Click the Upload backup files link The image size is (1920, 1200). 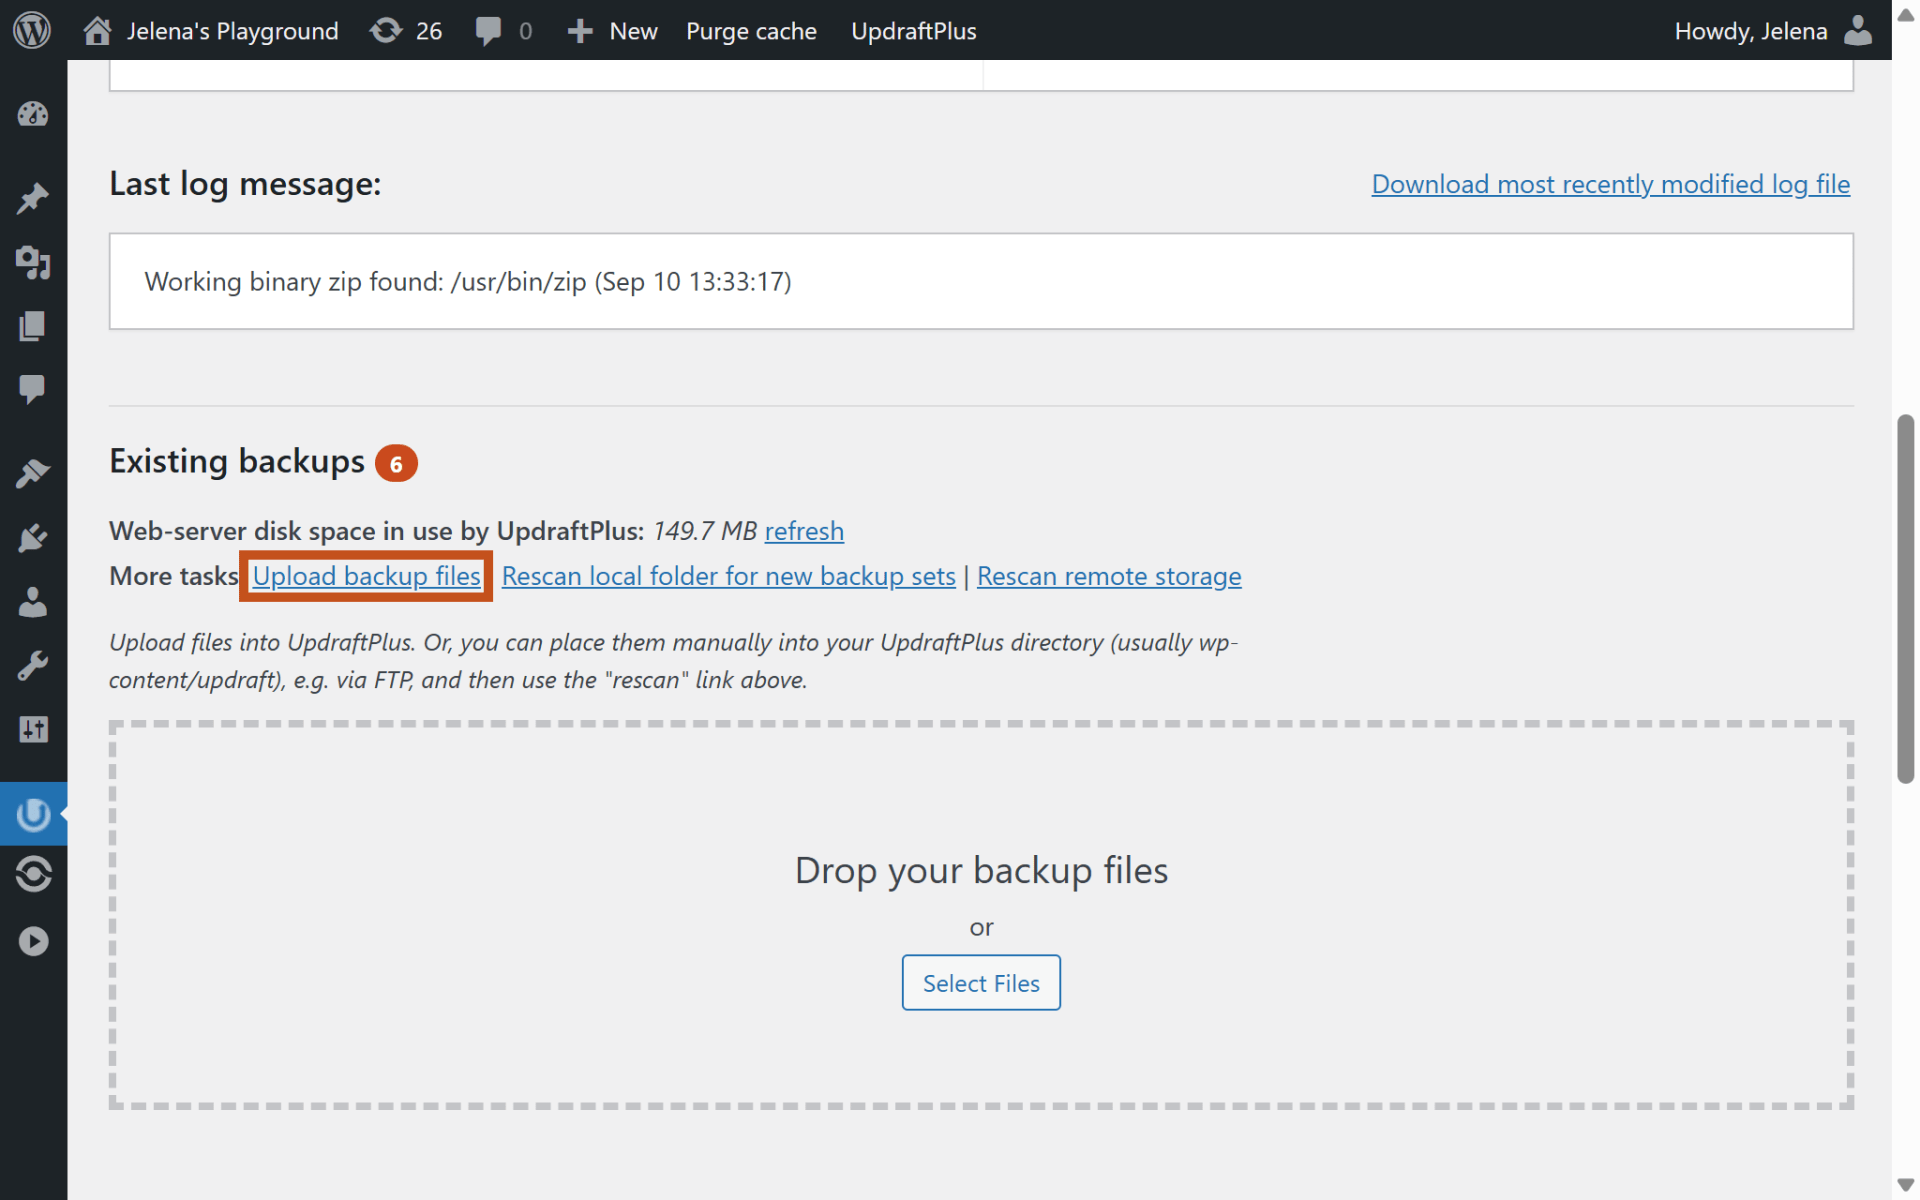pyautogui.click(x=366, y=576)
